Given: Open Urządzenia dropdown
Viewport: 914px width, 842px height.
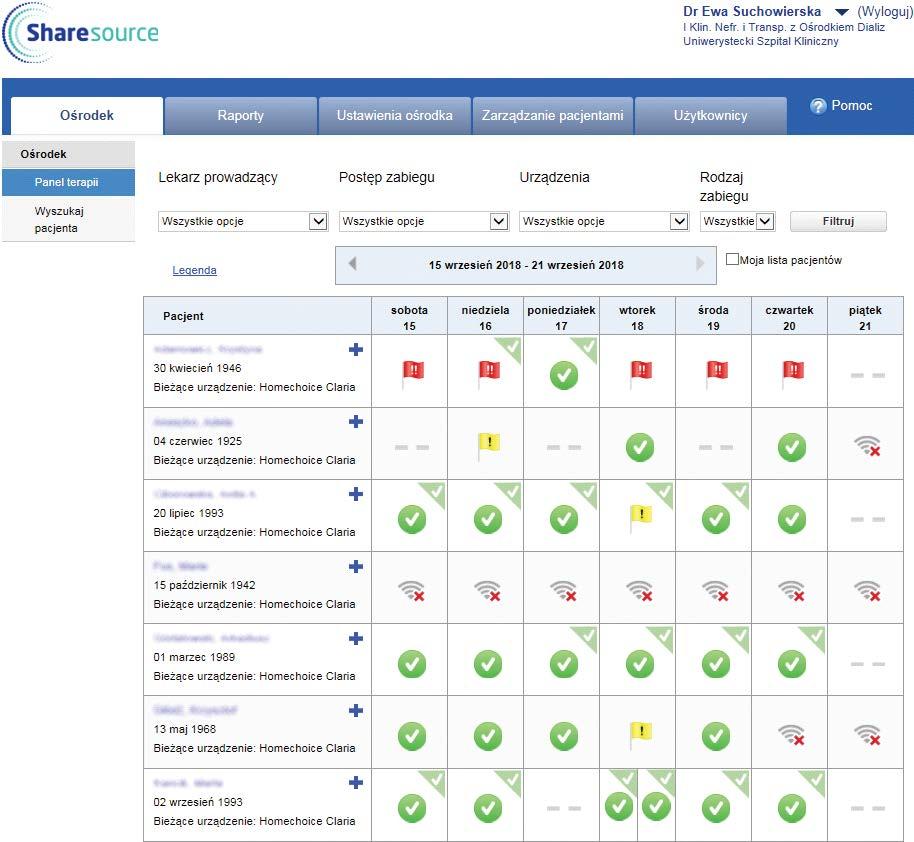Looking at the screenshot, I should (604, 222).
